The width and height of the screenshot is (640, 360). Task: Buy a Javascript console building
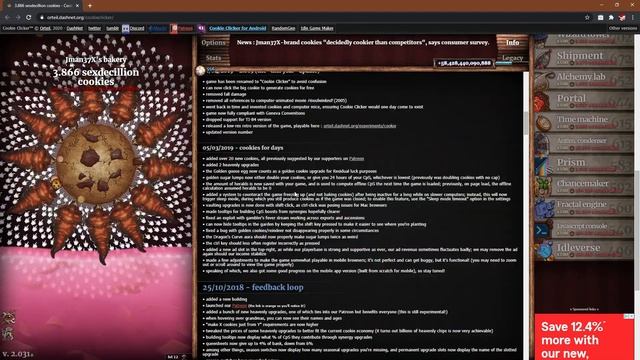click(584, 228)
